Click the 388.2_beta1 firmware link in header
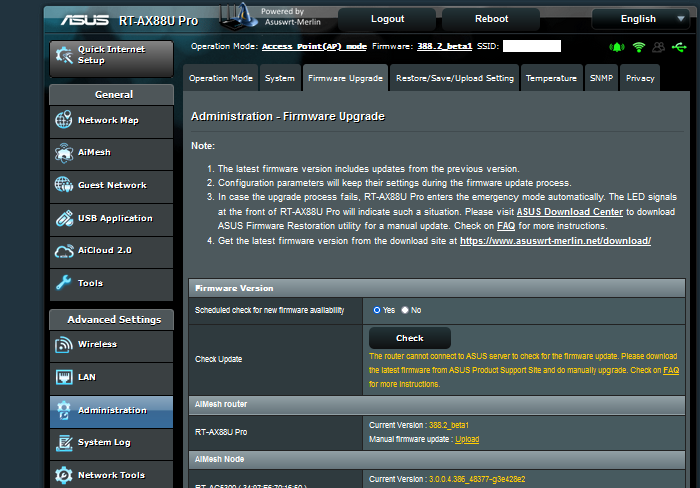Viewport: 700px width, 488px height. pos(444,46)
